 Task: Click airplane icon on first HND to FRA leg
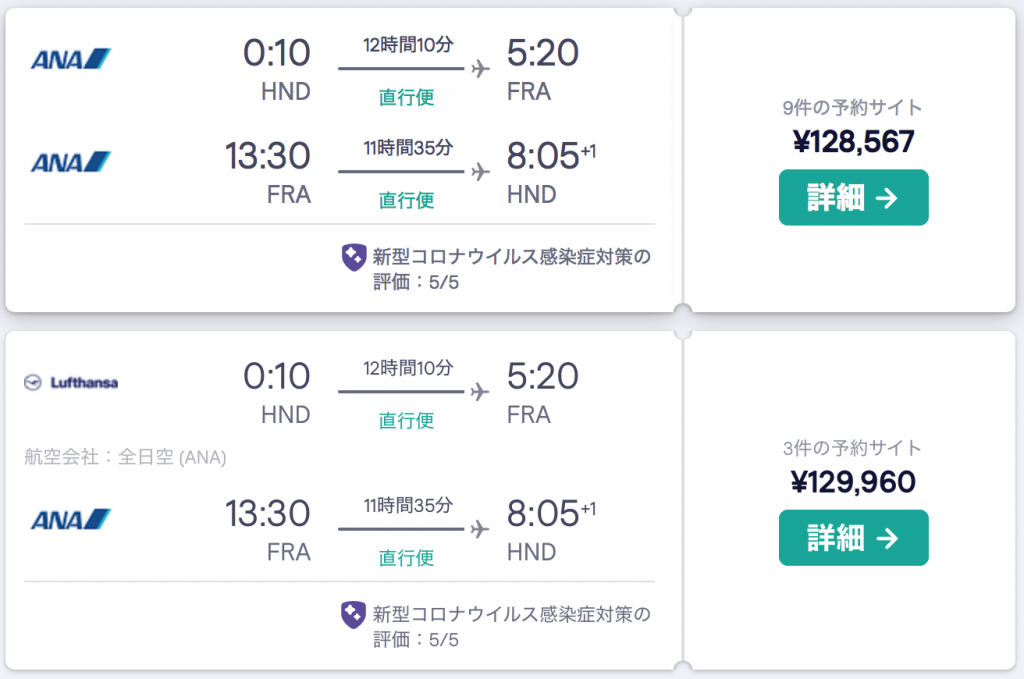pos(480,68)
